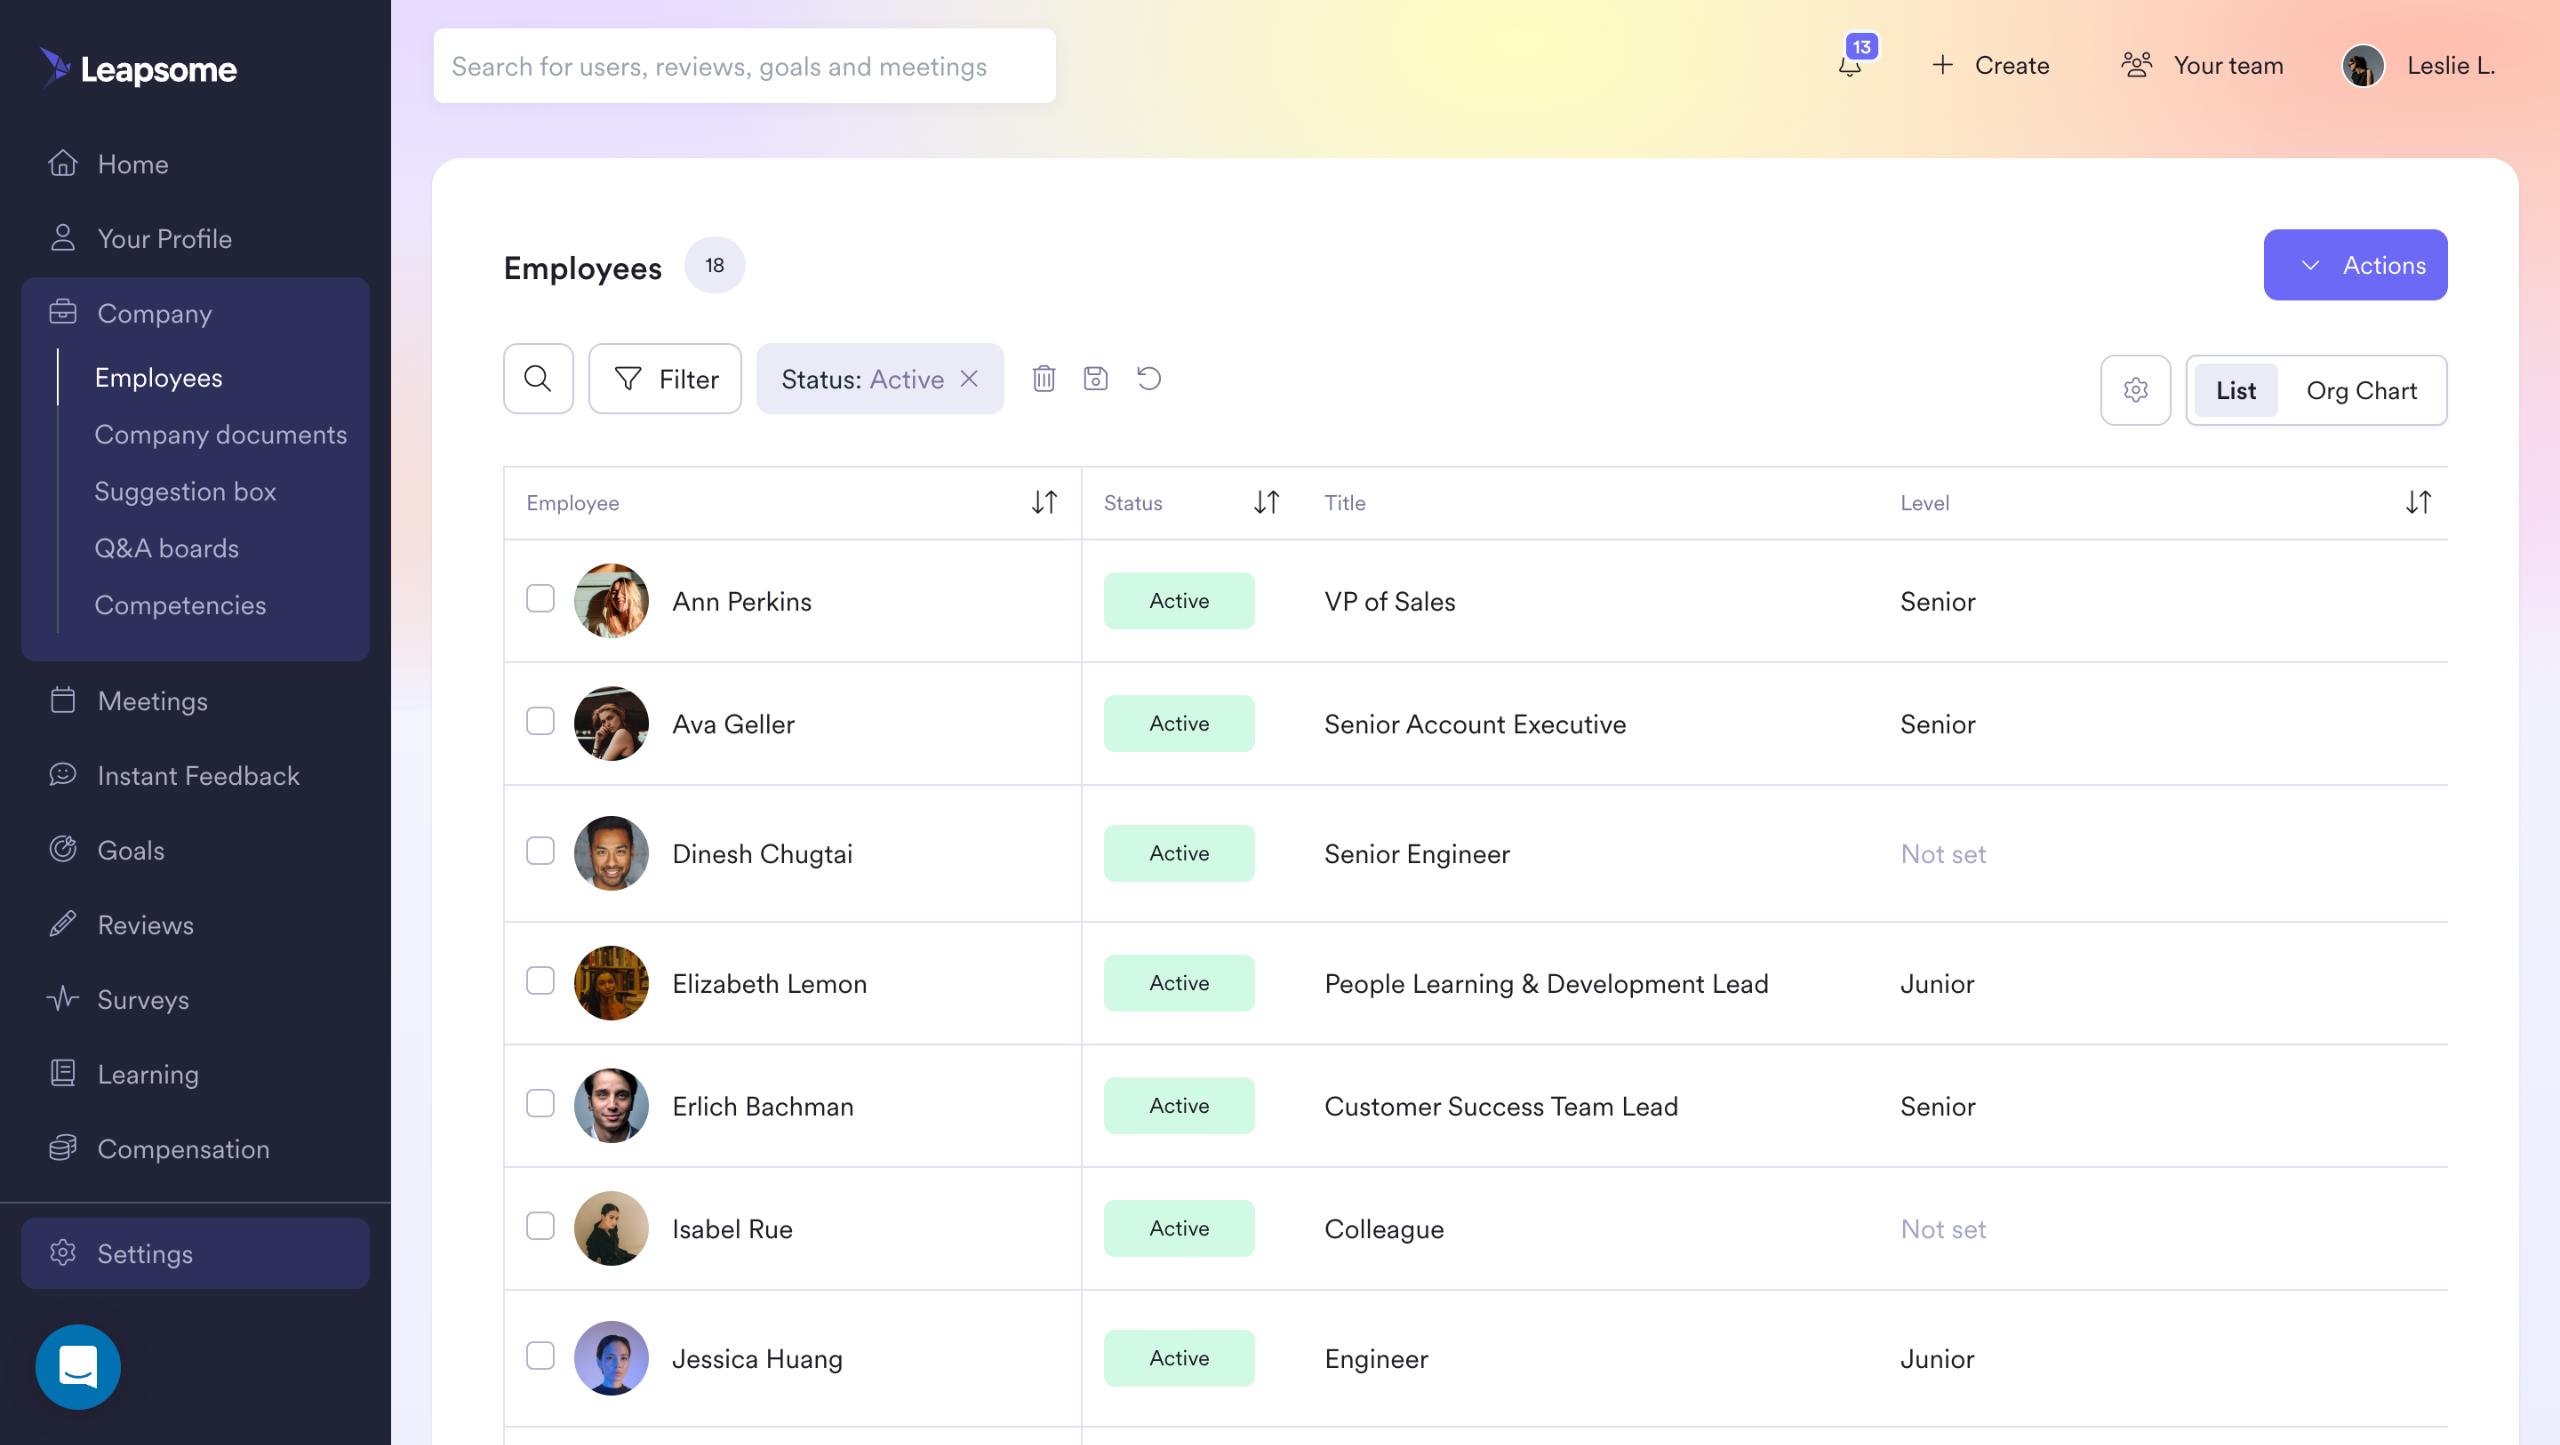Sort by the Employee column arrows
The height and width of the screenshot is (1445, 2560).
[x=1044, y=502]
